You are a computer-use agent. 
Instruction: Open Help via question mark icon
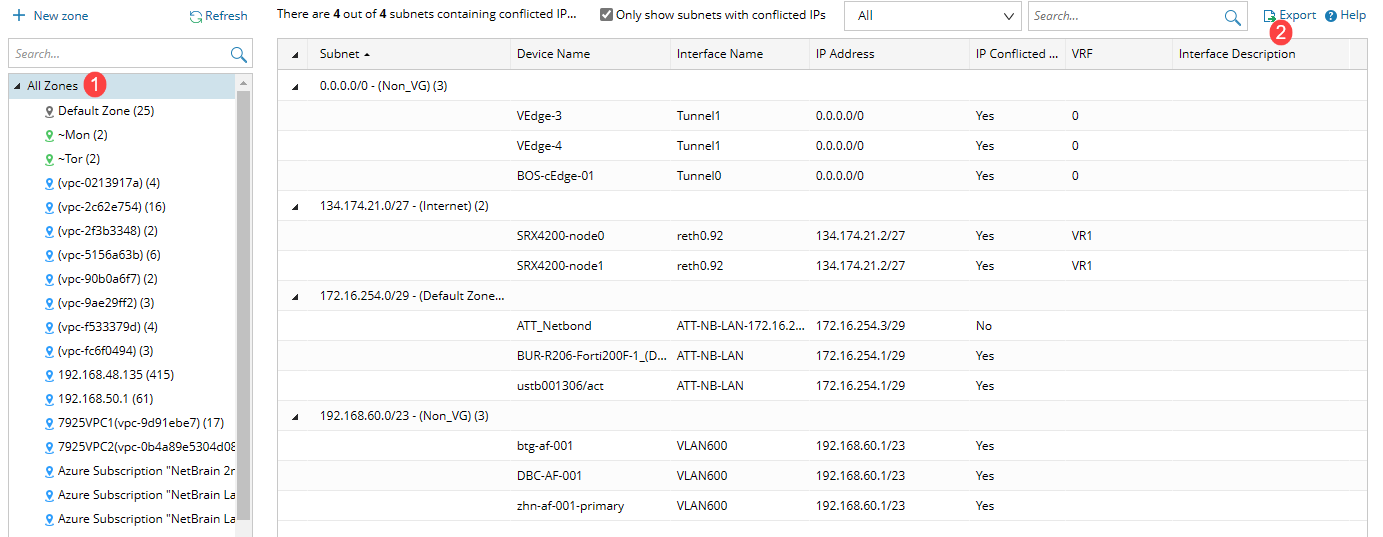[1331, 16]
